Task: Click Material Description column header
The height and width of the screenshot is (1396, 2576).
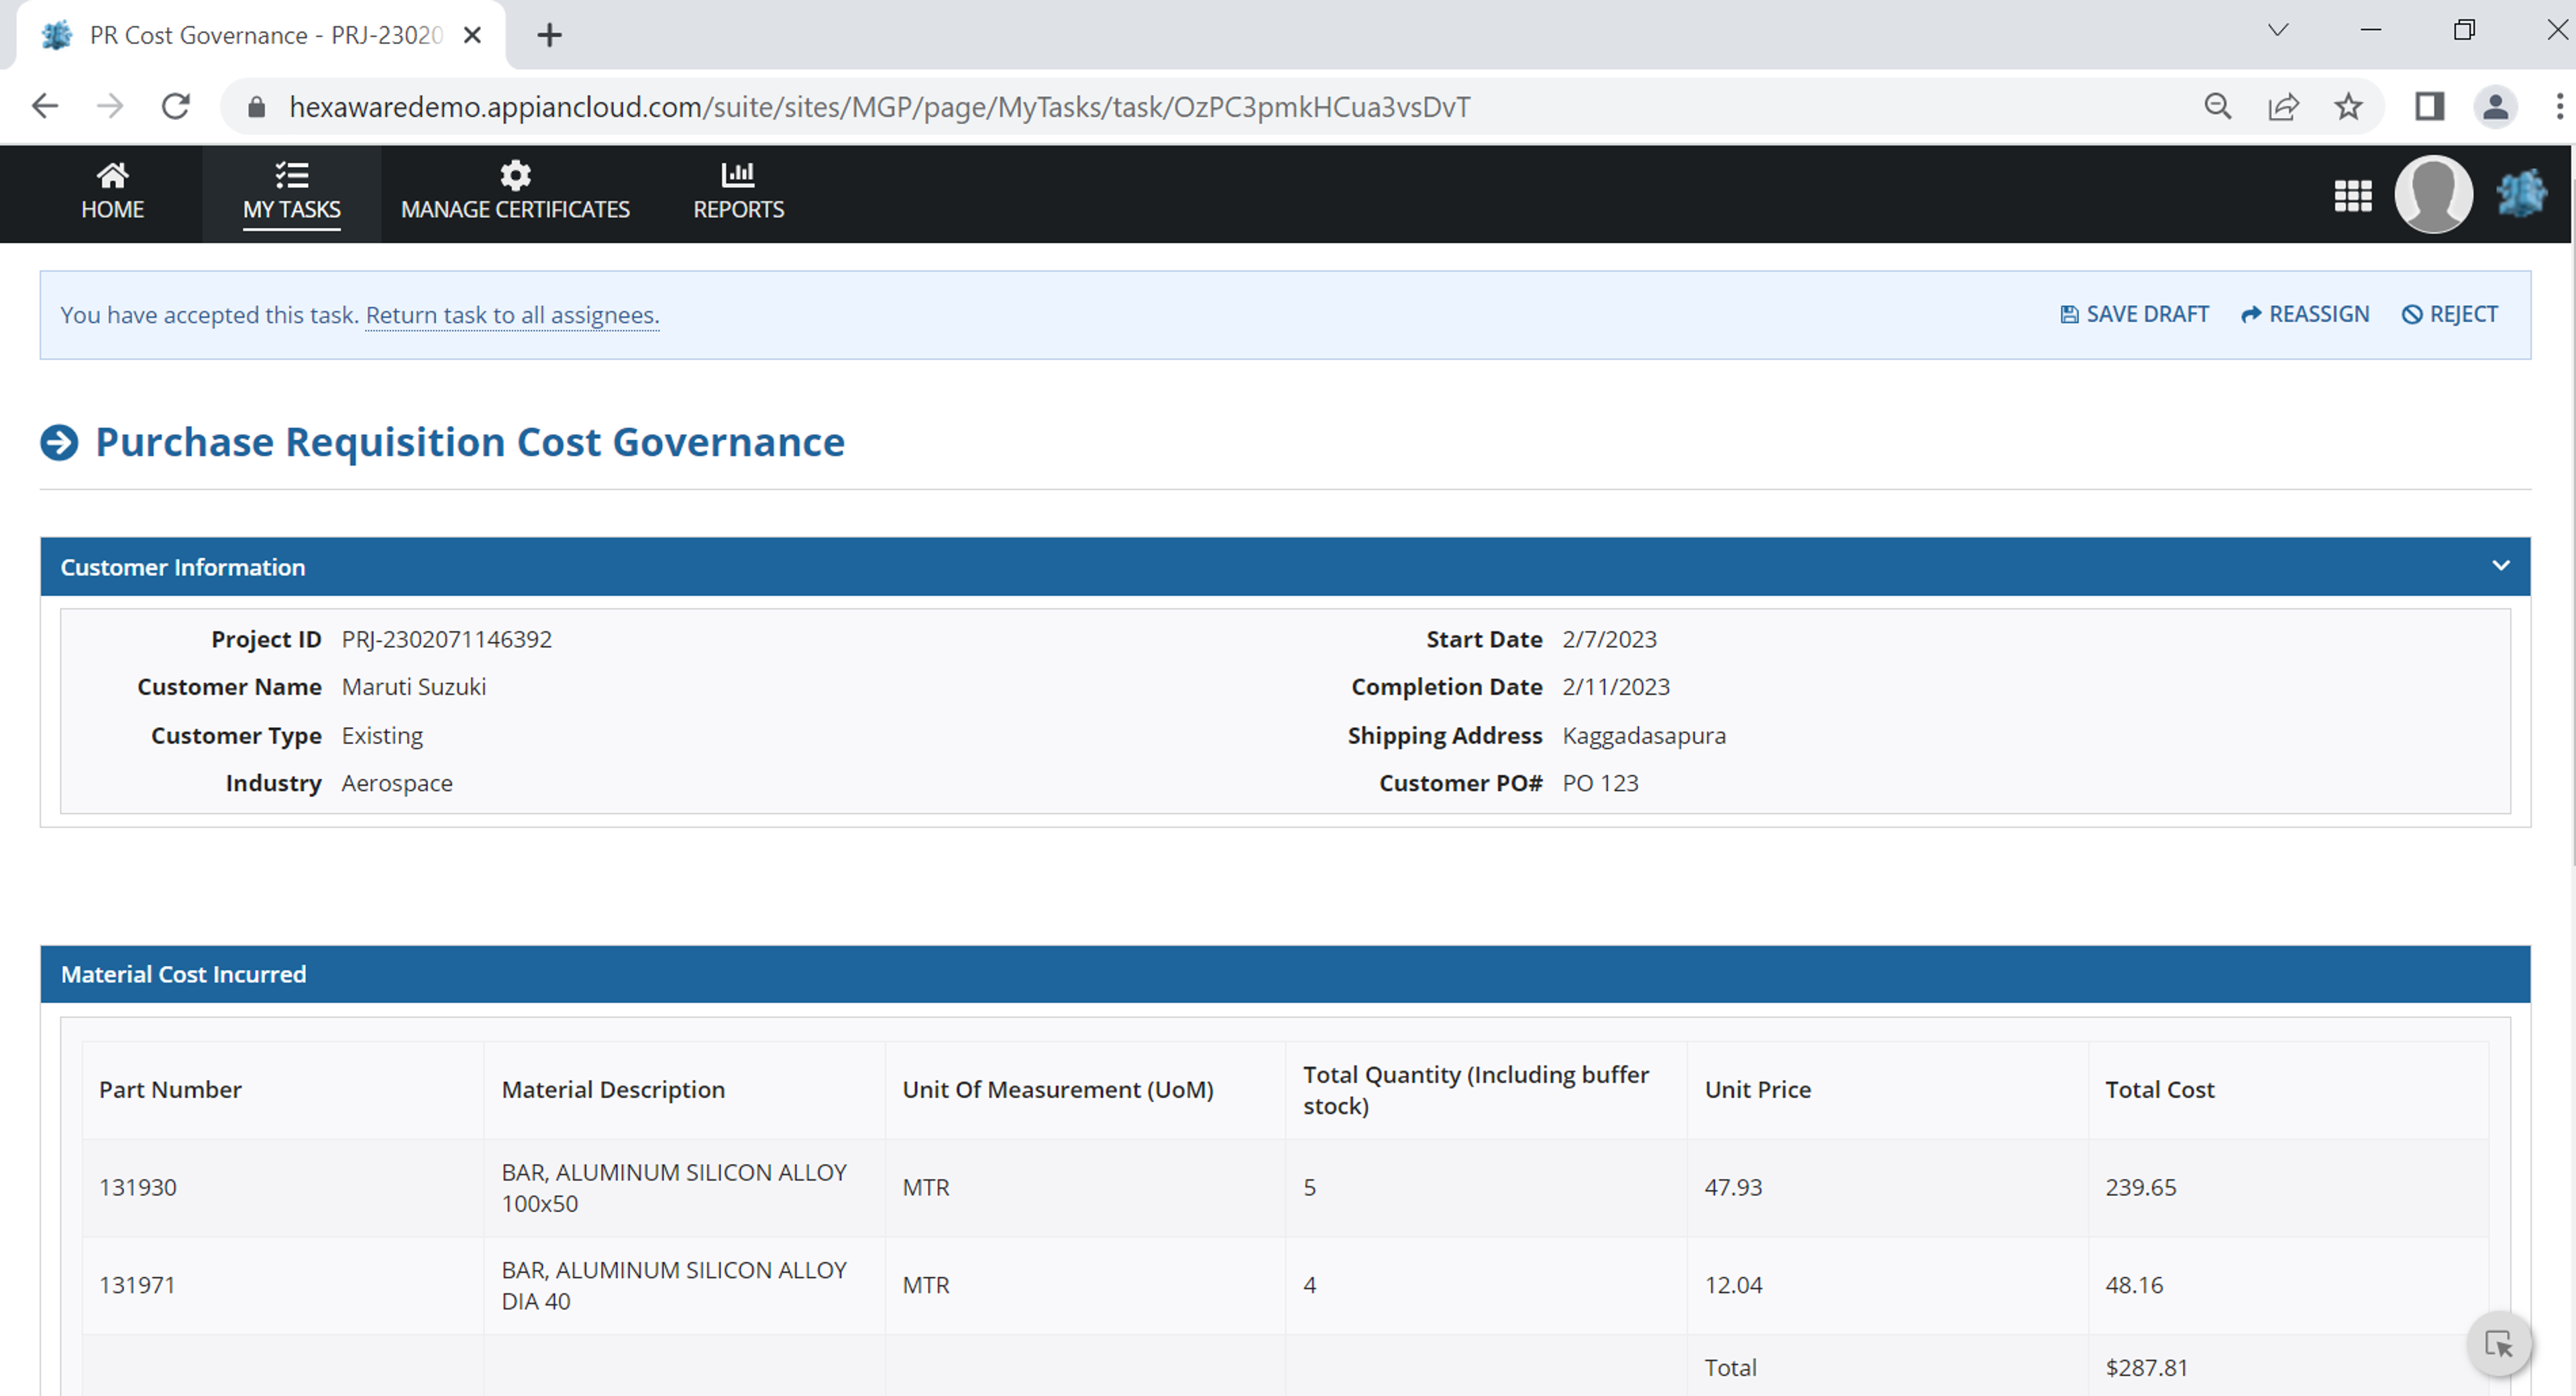Action: click(x=613, y=1090)
